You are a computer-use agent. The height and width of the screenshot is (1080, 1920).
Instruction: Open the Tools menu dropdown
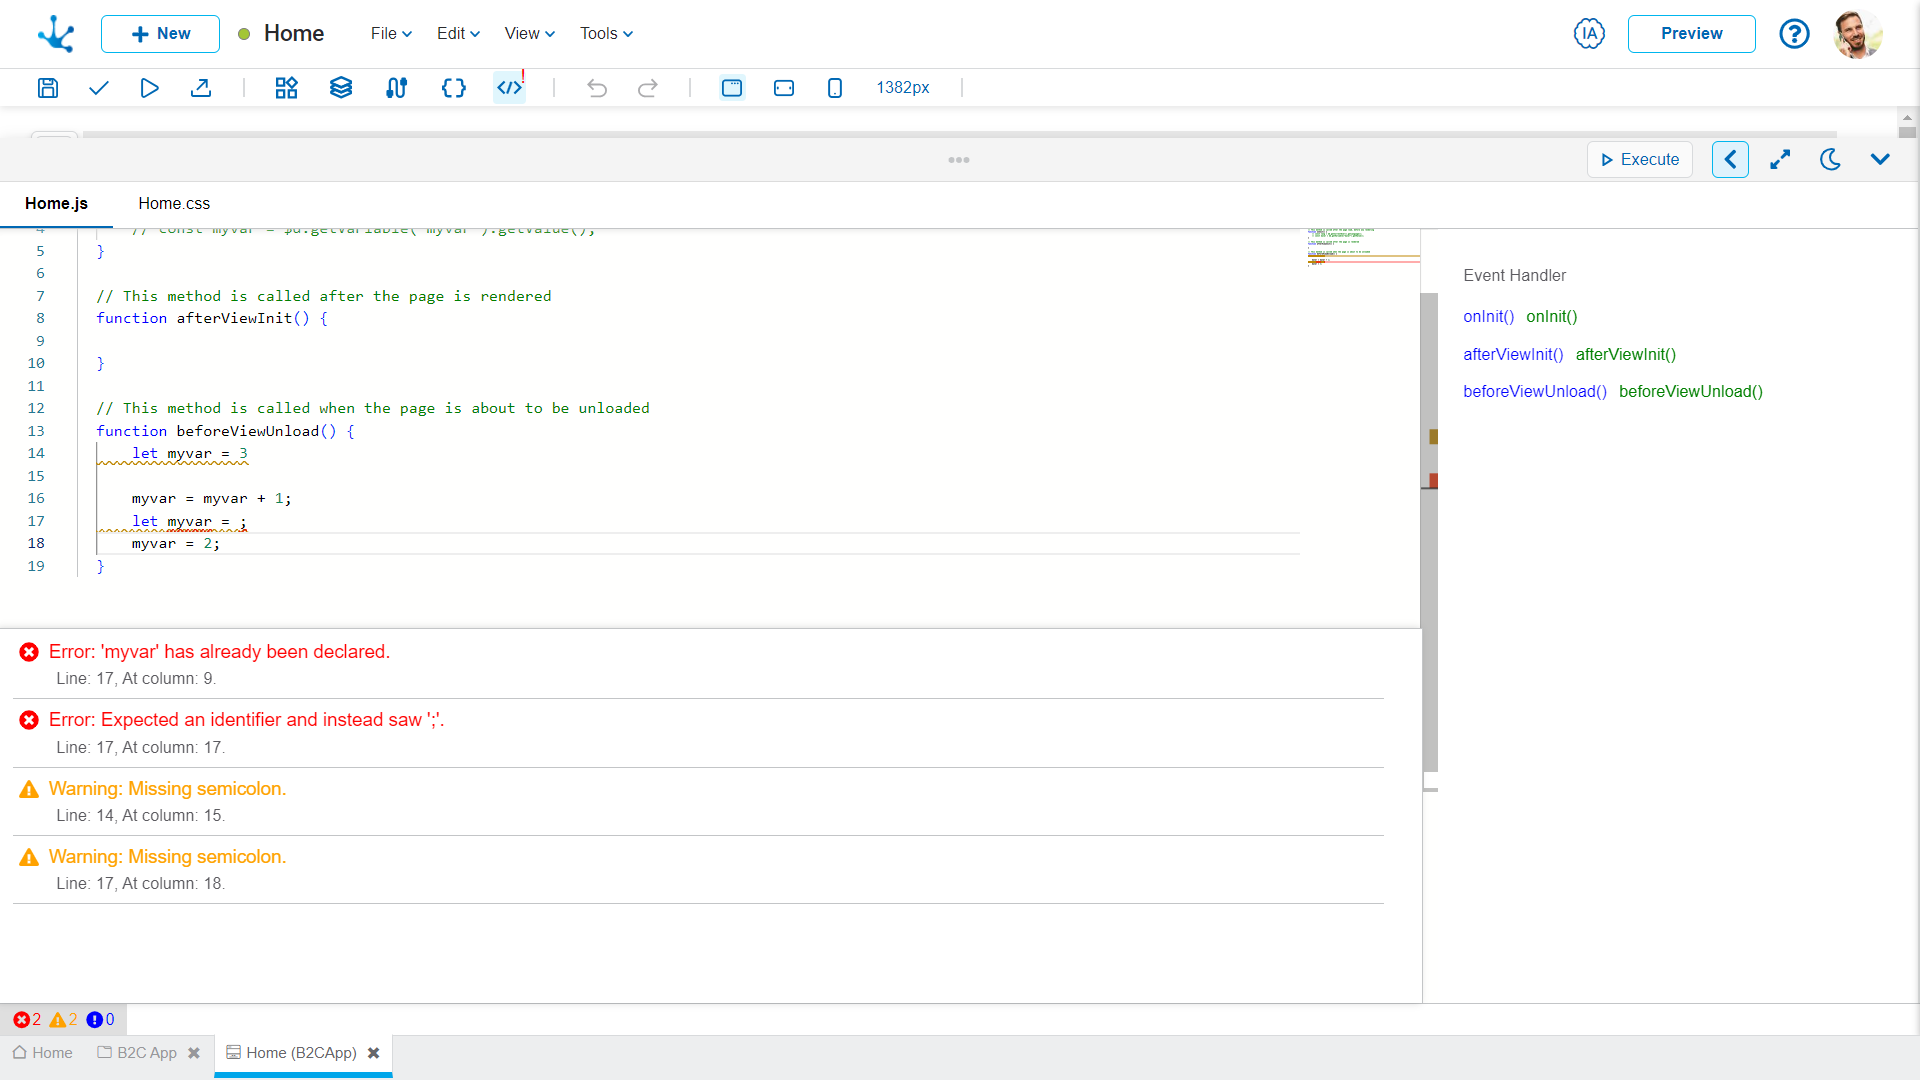606,33
